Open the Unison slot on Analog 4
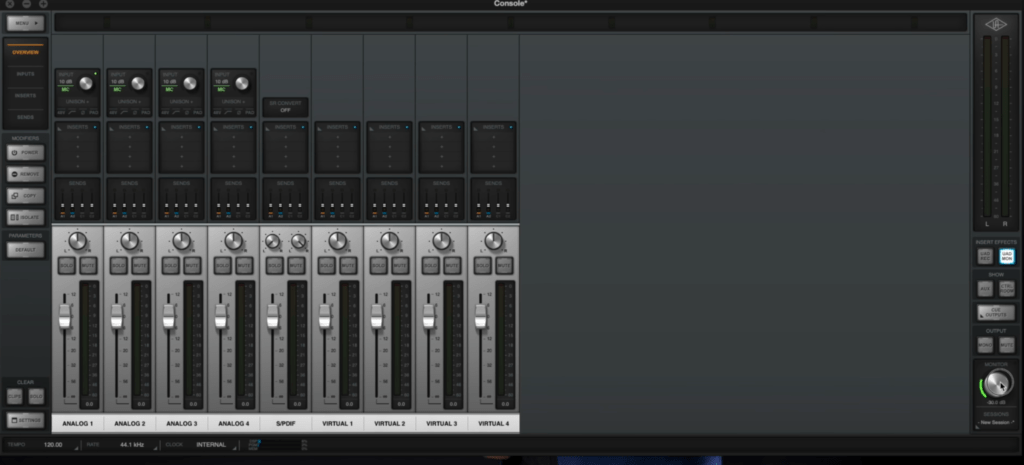This screenshot has height=465, width=1024. (x=234, y=102)
